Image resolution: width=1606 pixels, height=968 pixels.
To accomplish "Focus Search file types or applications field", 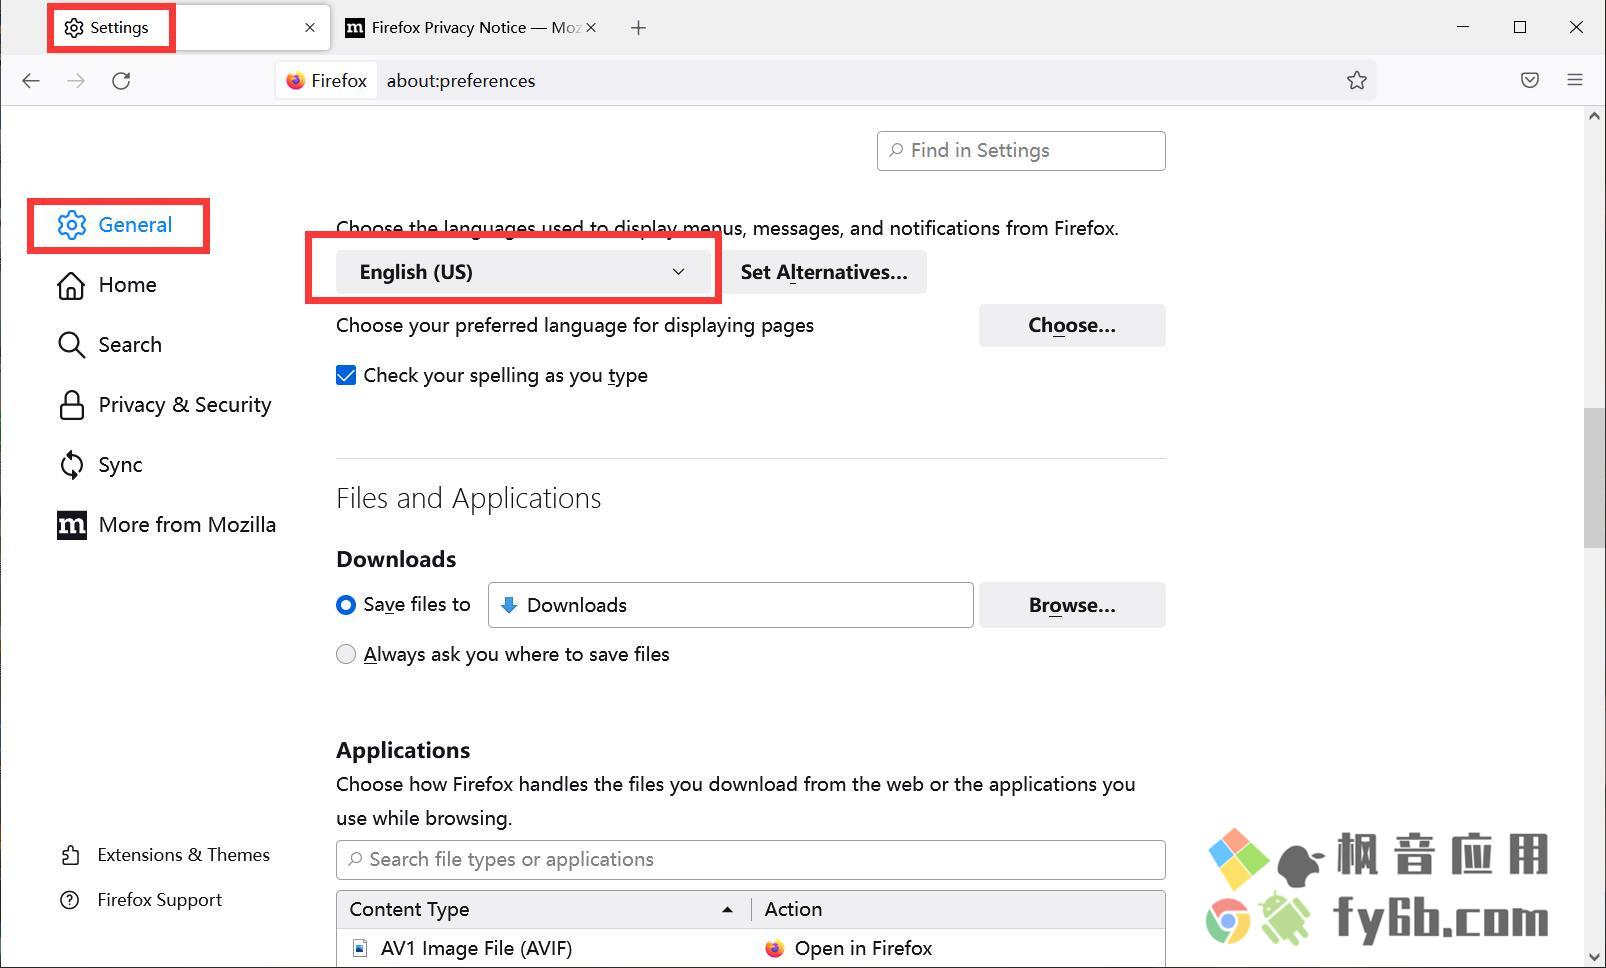I will (751, 860).
